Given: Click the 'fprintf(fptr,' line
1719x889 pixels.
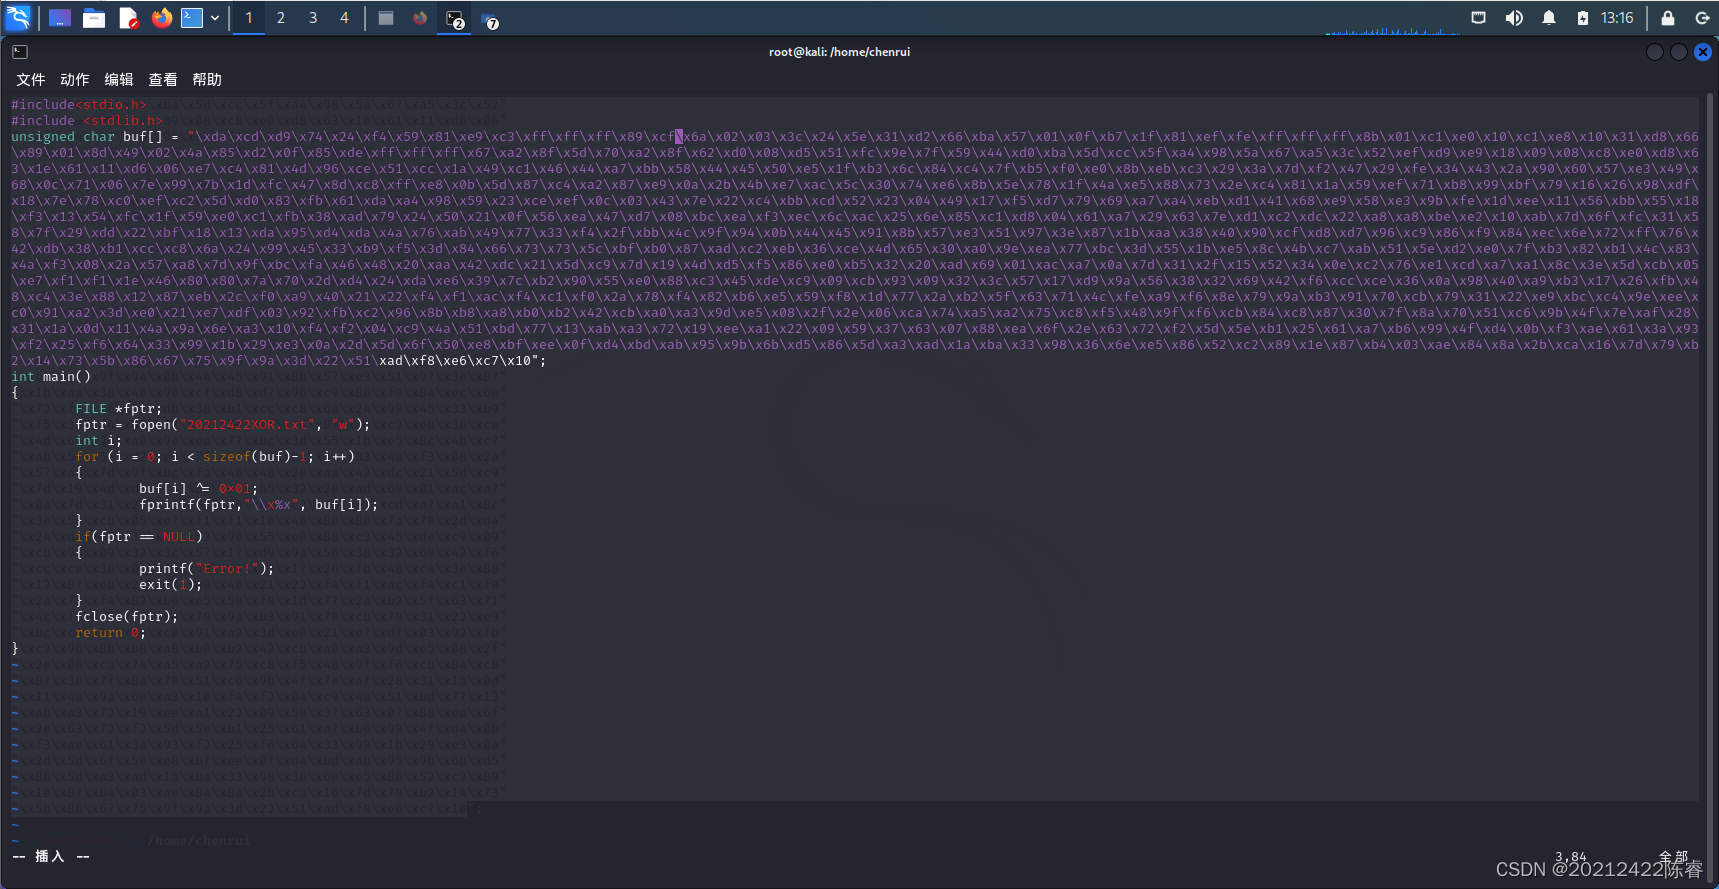Looking at the screenshot, I should (259, 504).
